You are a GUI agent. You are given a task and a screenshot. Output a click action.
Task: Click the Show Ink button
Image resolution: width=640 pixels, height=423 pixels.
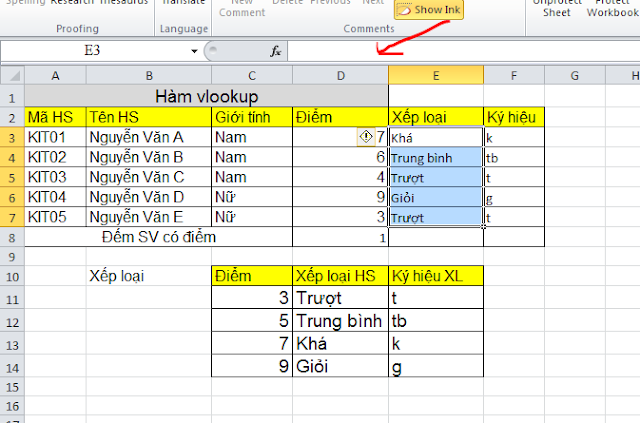[429, 9]
